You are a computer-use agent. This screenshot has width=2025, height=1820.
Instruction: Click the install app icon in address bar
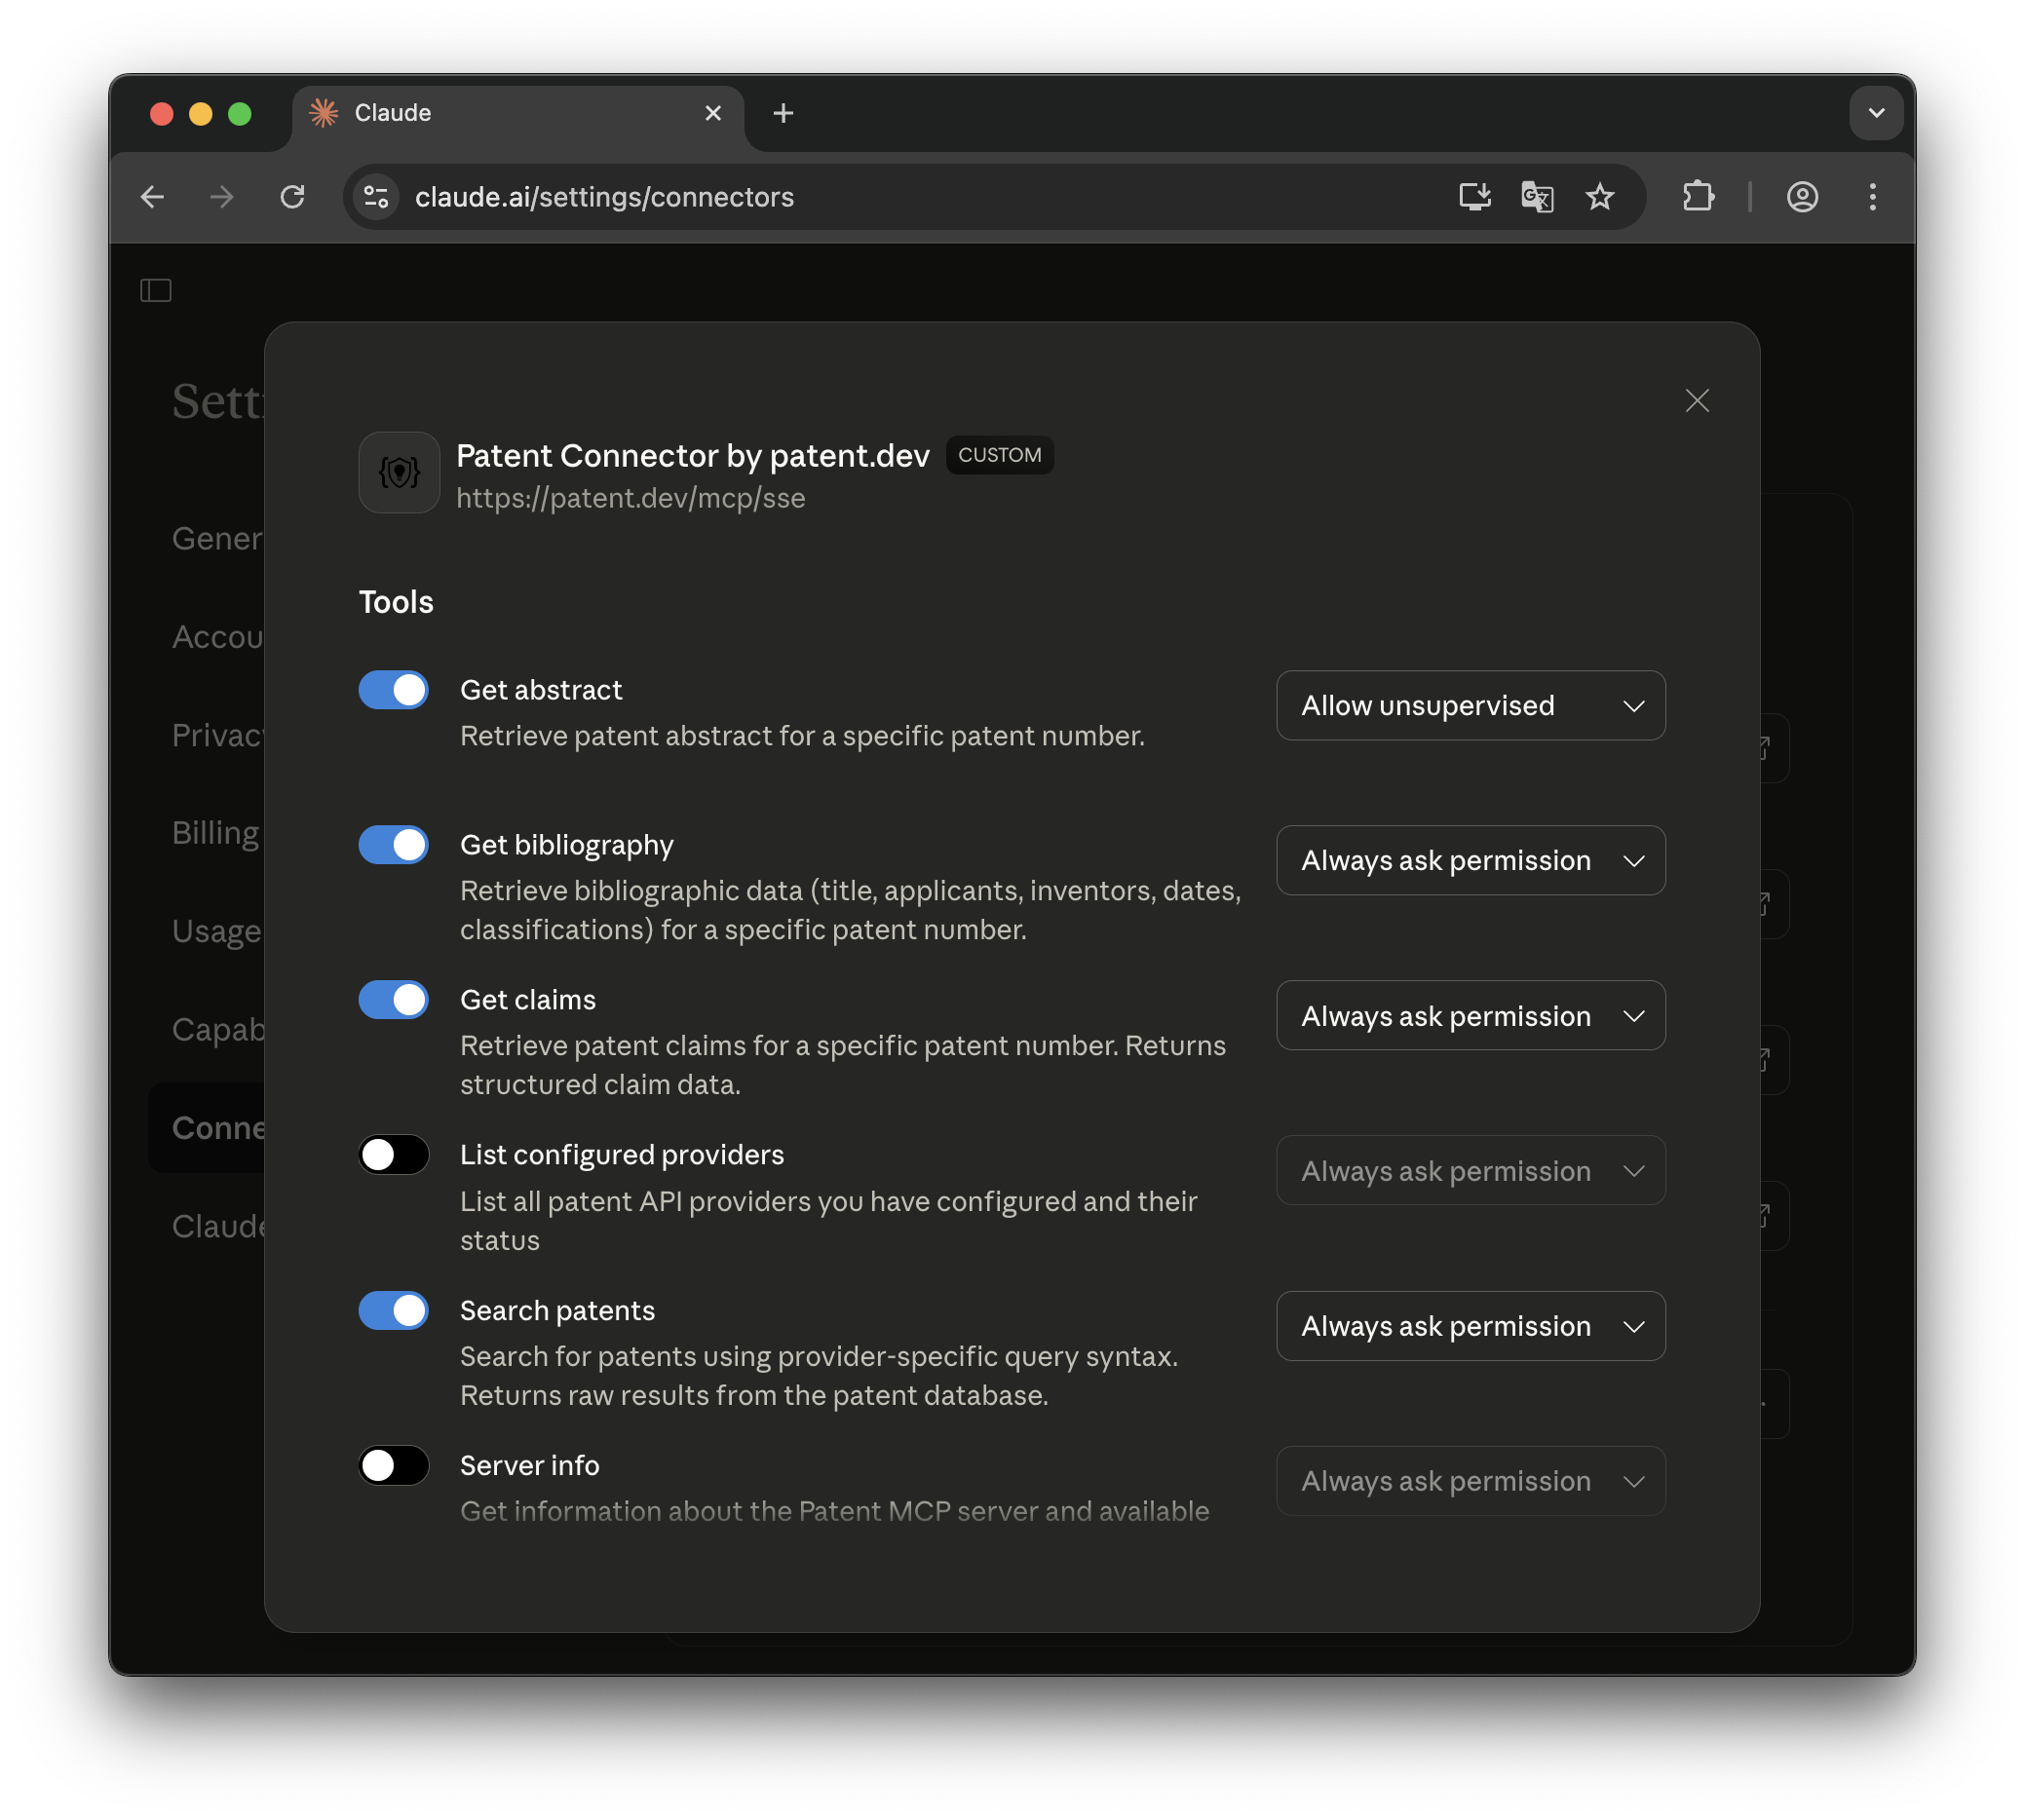point(1474,197)
